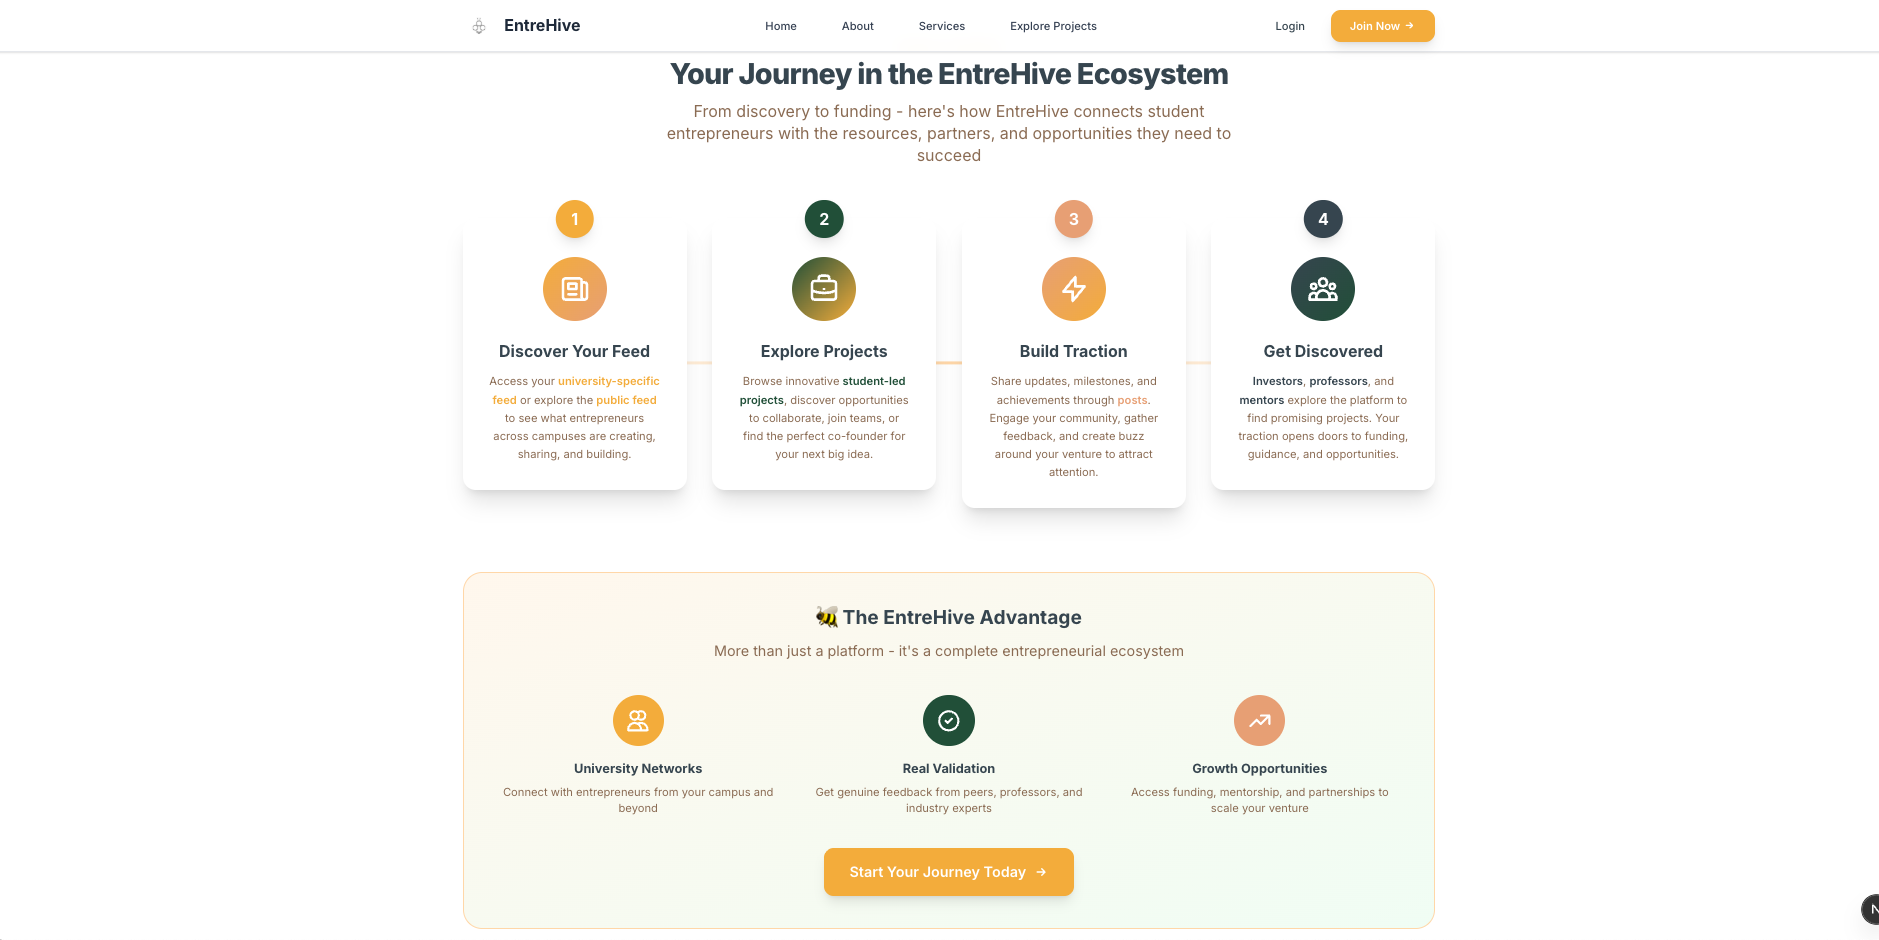Click the posts link in Build Traction
This screenshot has width=1879, height=940.
[1133, 399]
